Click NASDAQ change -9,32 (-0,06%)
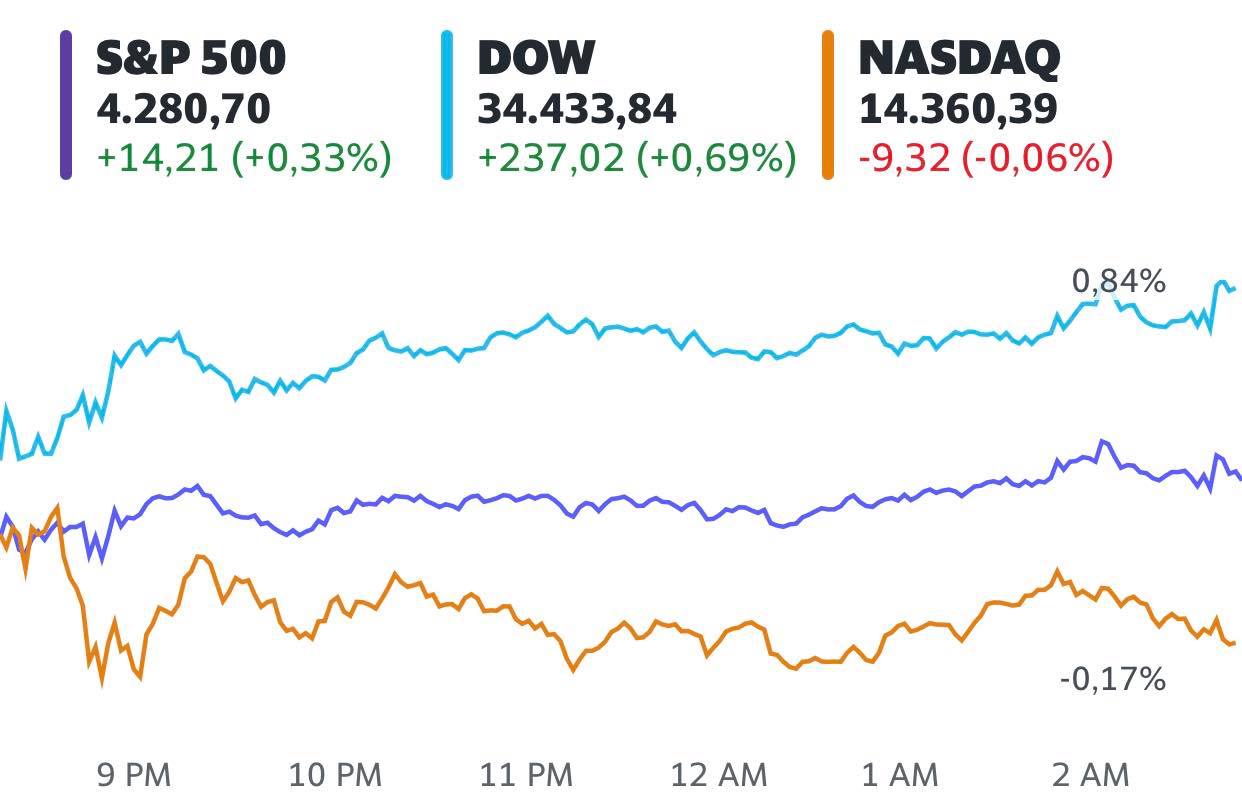The width and height of the screenshot is (1242, 797). (985, 158)
